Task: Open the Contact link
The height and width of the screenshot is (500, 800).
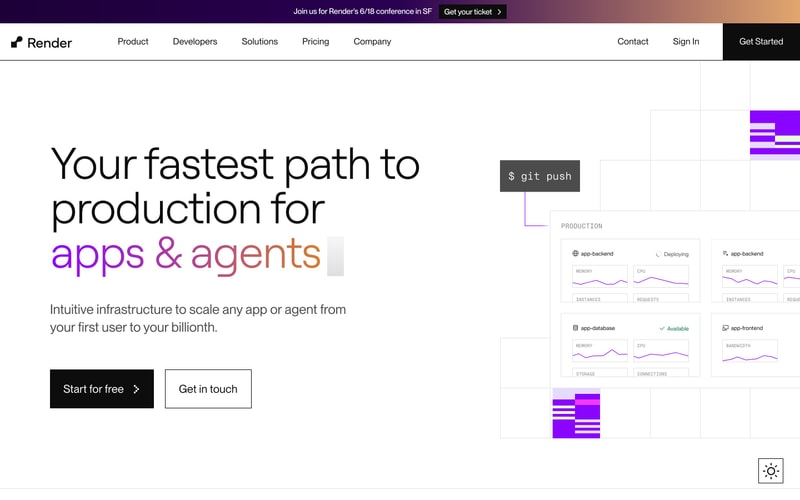Action: (x=633, y=41)
